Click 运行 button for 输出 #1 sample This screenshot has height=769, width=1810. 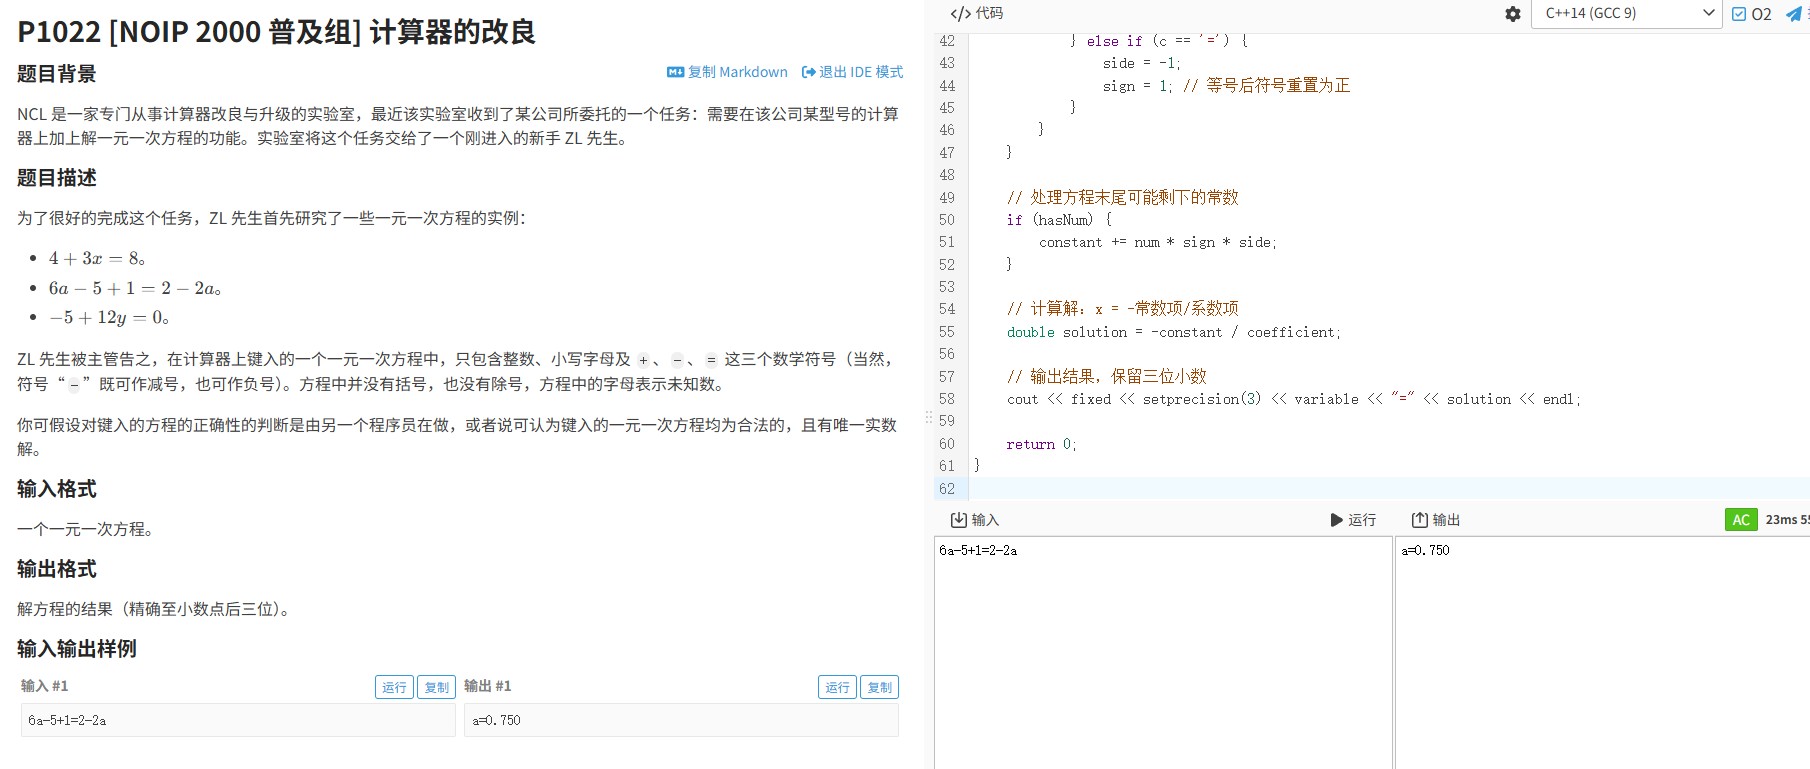pos(837,687)
